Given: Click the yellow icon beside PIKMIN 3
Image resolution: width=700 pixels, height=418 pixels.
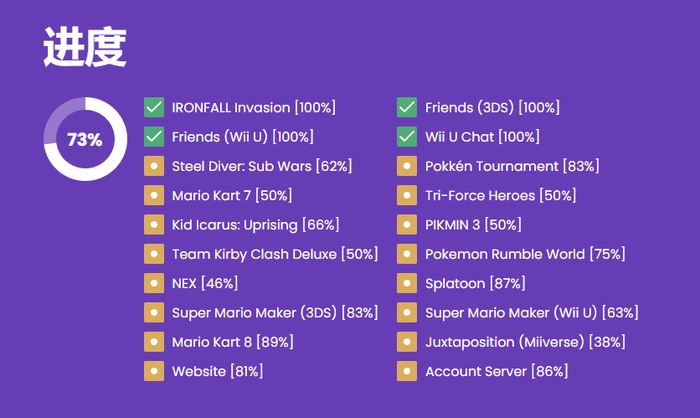Looking at the screenshot, I should pyautogui.click(x=407, y=224).
